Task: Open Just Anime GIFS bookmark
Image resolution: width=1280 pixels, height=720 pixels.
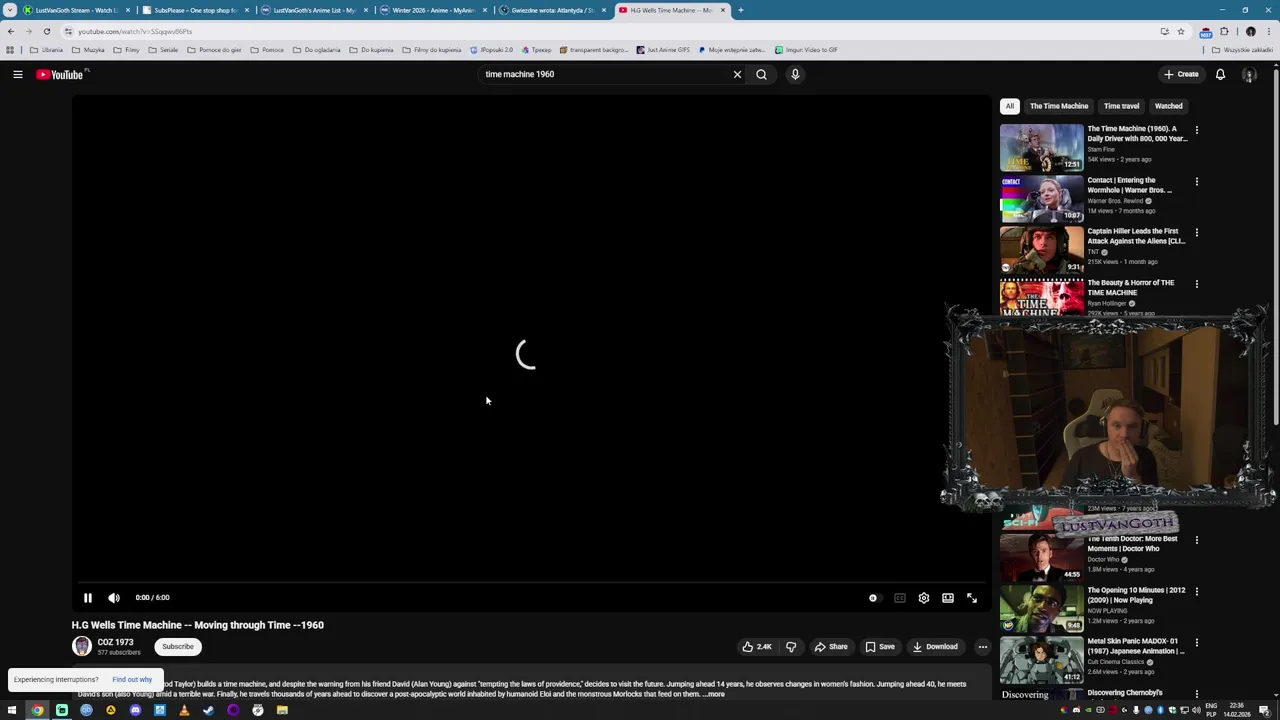Action: click(x=663, y=50)
